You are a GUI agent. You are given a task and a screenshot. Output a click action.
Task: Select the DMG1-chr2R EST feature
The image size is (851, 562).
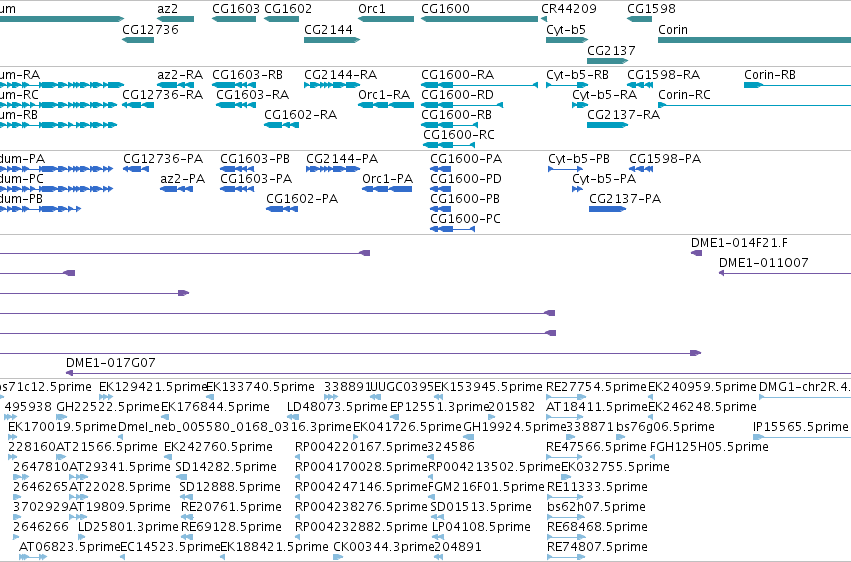[x=805, y=397]
